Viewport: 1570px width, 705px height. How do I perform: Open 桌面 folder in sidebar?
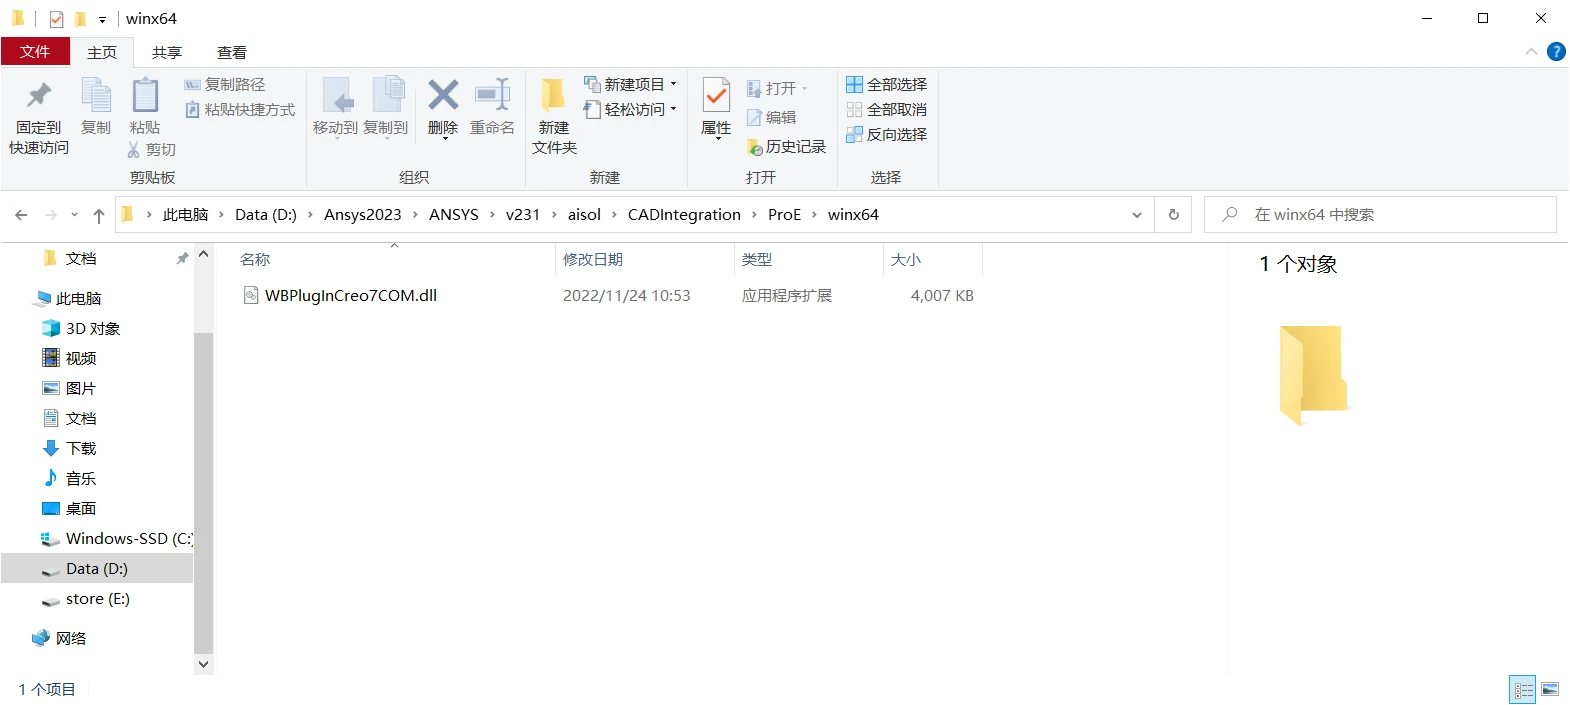pos(81,509)
